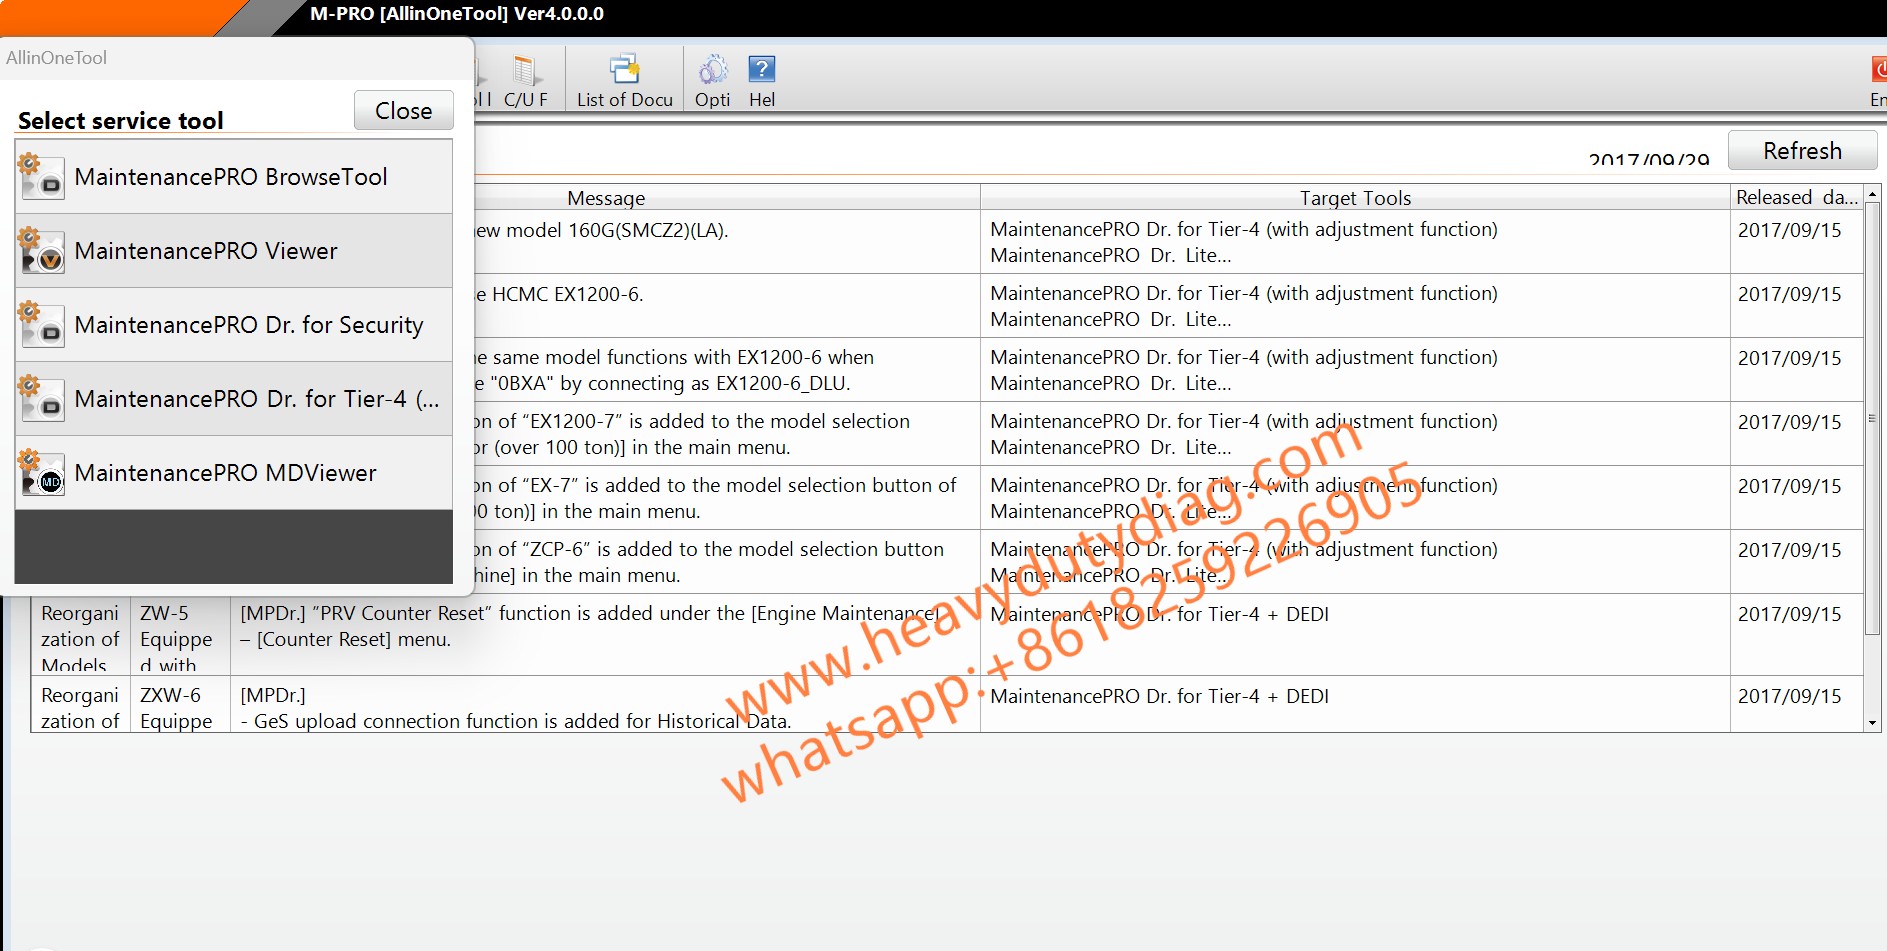
Task: Click the table vertical scrollbar thumb
Action: tap(1872, 418)
